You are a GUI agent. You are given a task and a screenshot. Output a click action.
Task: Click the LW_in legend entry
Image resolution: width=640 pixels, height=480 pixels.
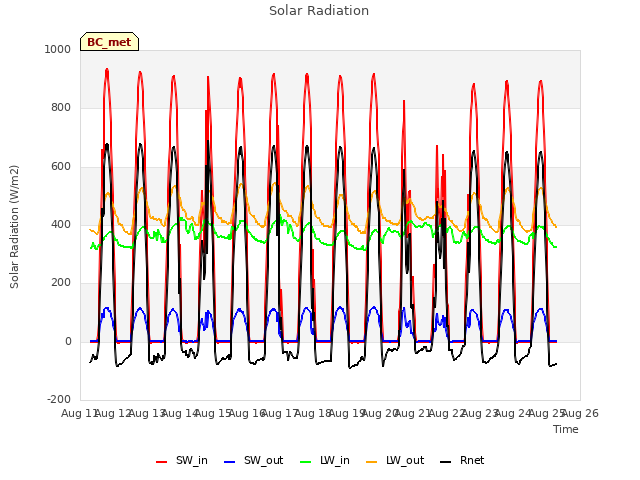click(x=325, y=460)
